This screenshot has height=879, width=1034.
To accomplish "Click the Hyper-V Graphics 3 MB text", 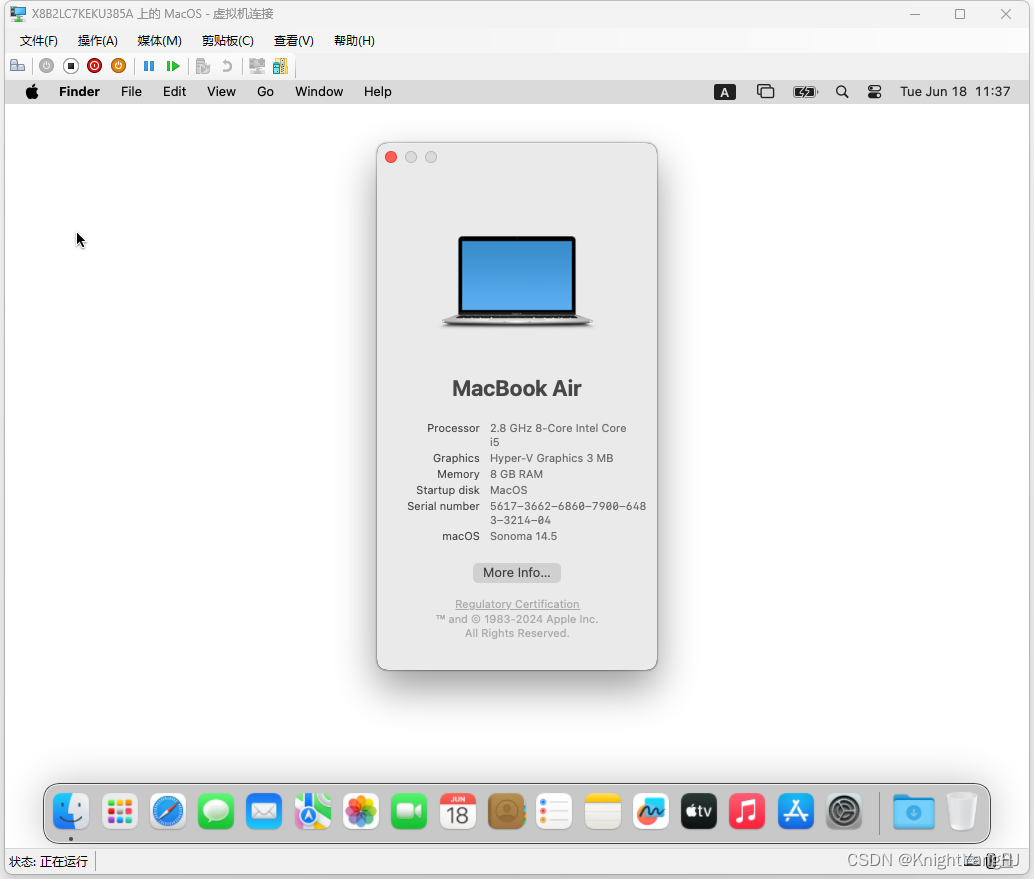I will [551, 458].
